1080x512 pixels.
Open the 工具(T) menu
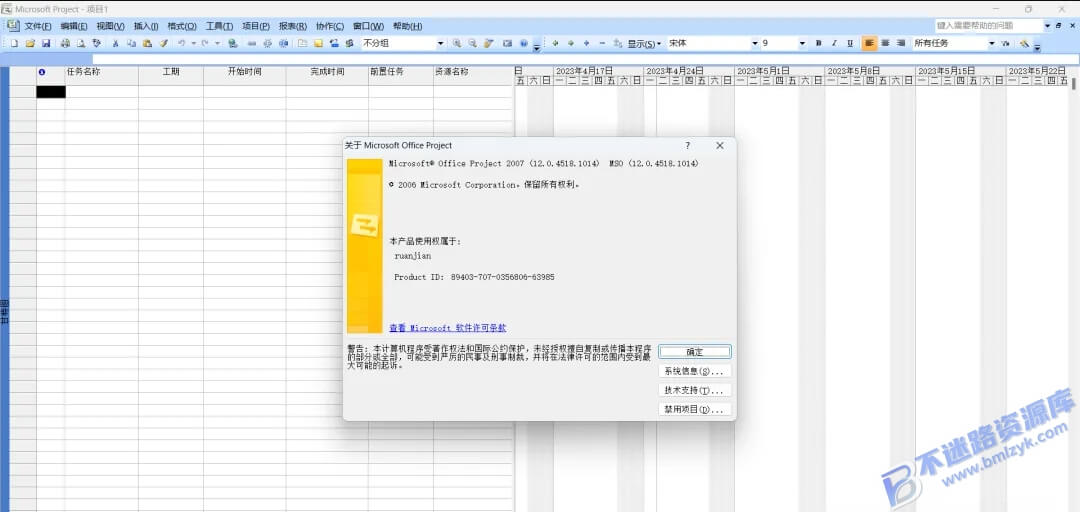tap(219, 26)
